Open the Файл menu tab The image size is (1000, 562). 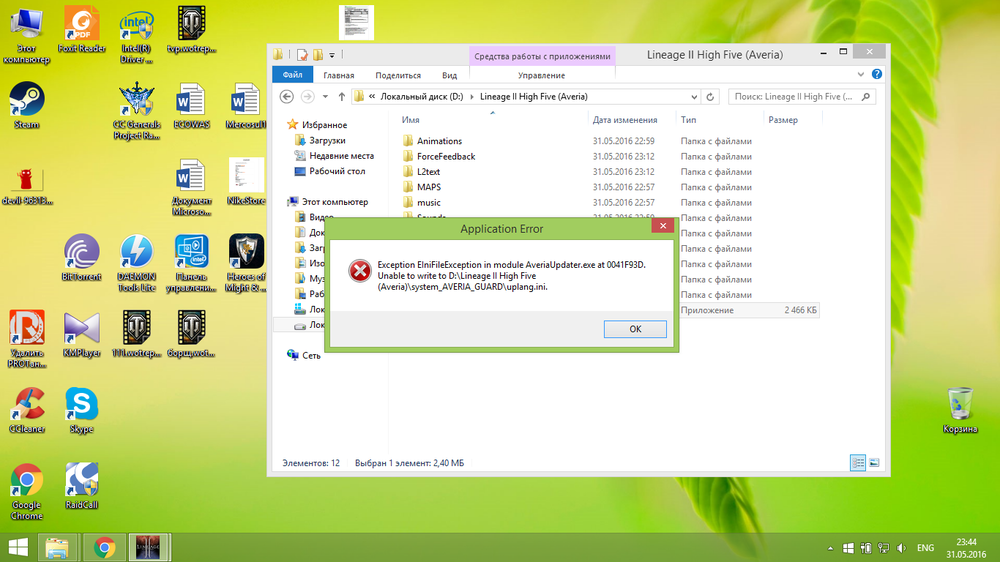(293, 75)
